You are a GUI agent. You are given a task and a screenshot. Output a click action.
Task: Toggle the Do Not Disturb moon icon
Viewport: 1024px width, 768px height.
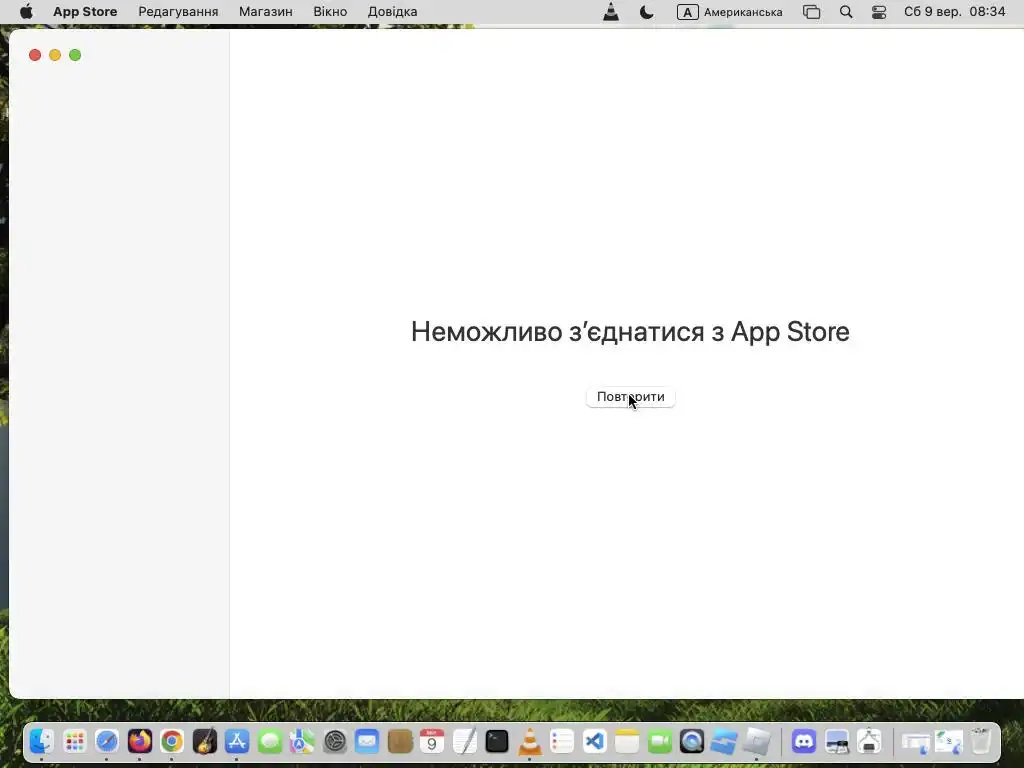646,12
